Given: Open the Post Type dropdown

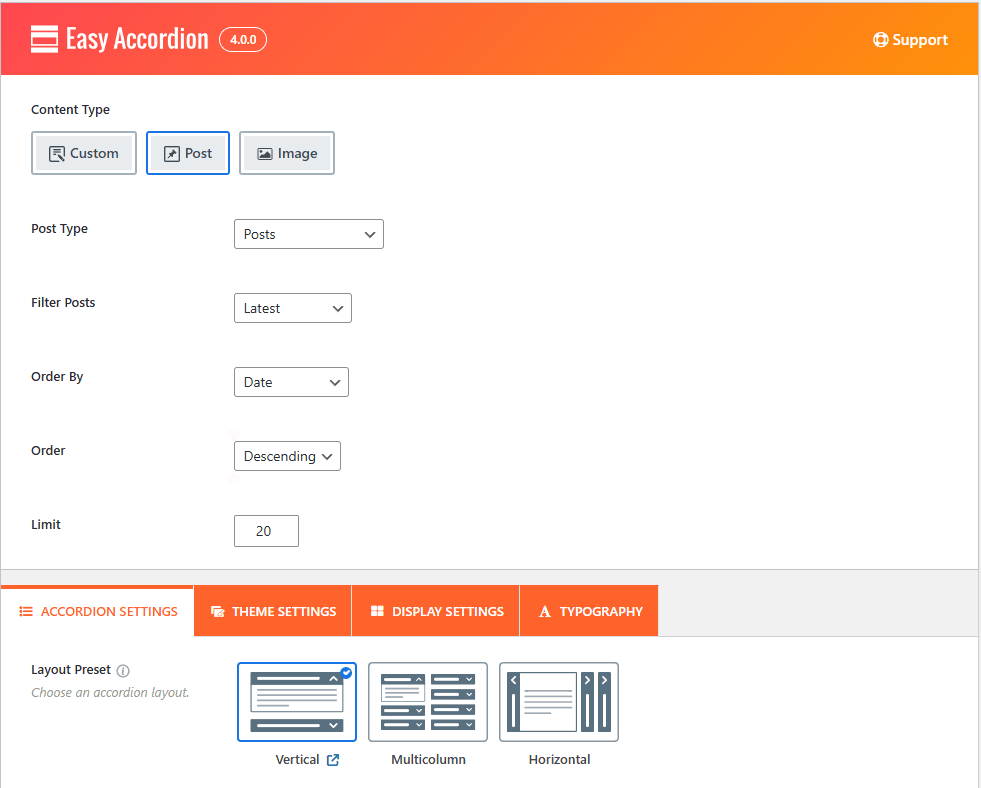Looking at the screenshot, I should point(308,234).
